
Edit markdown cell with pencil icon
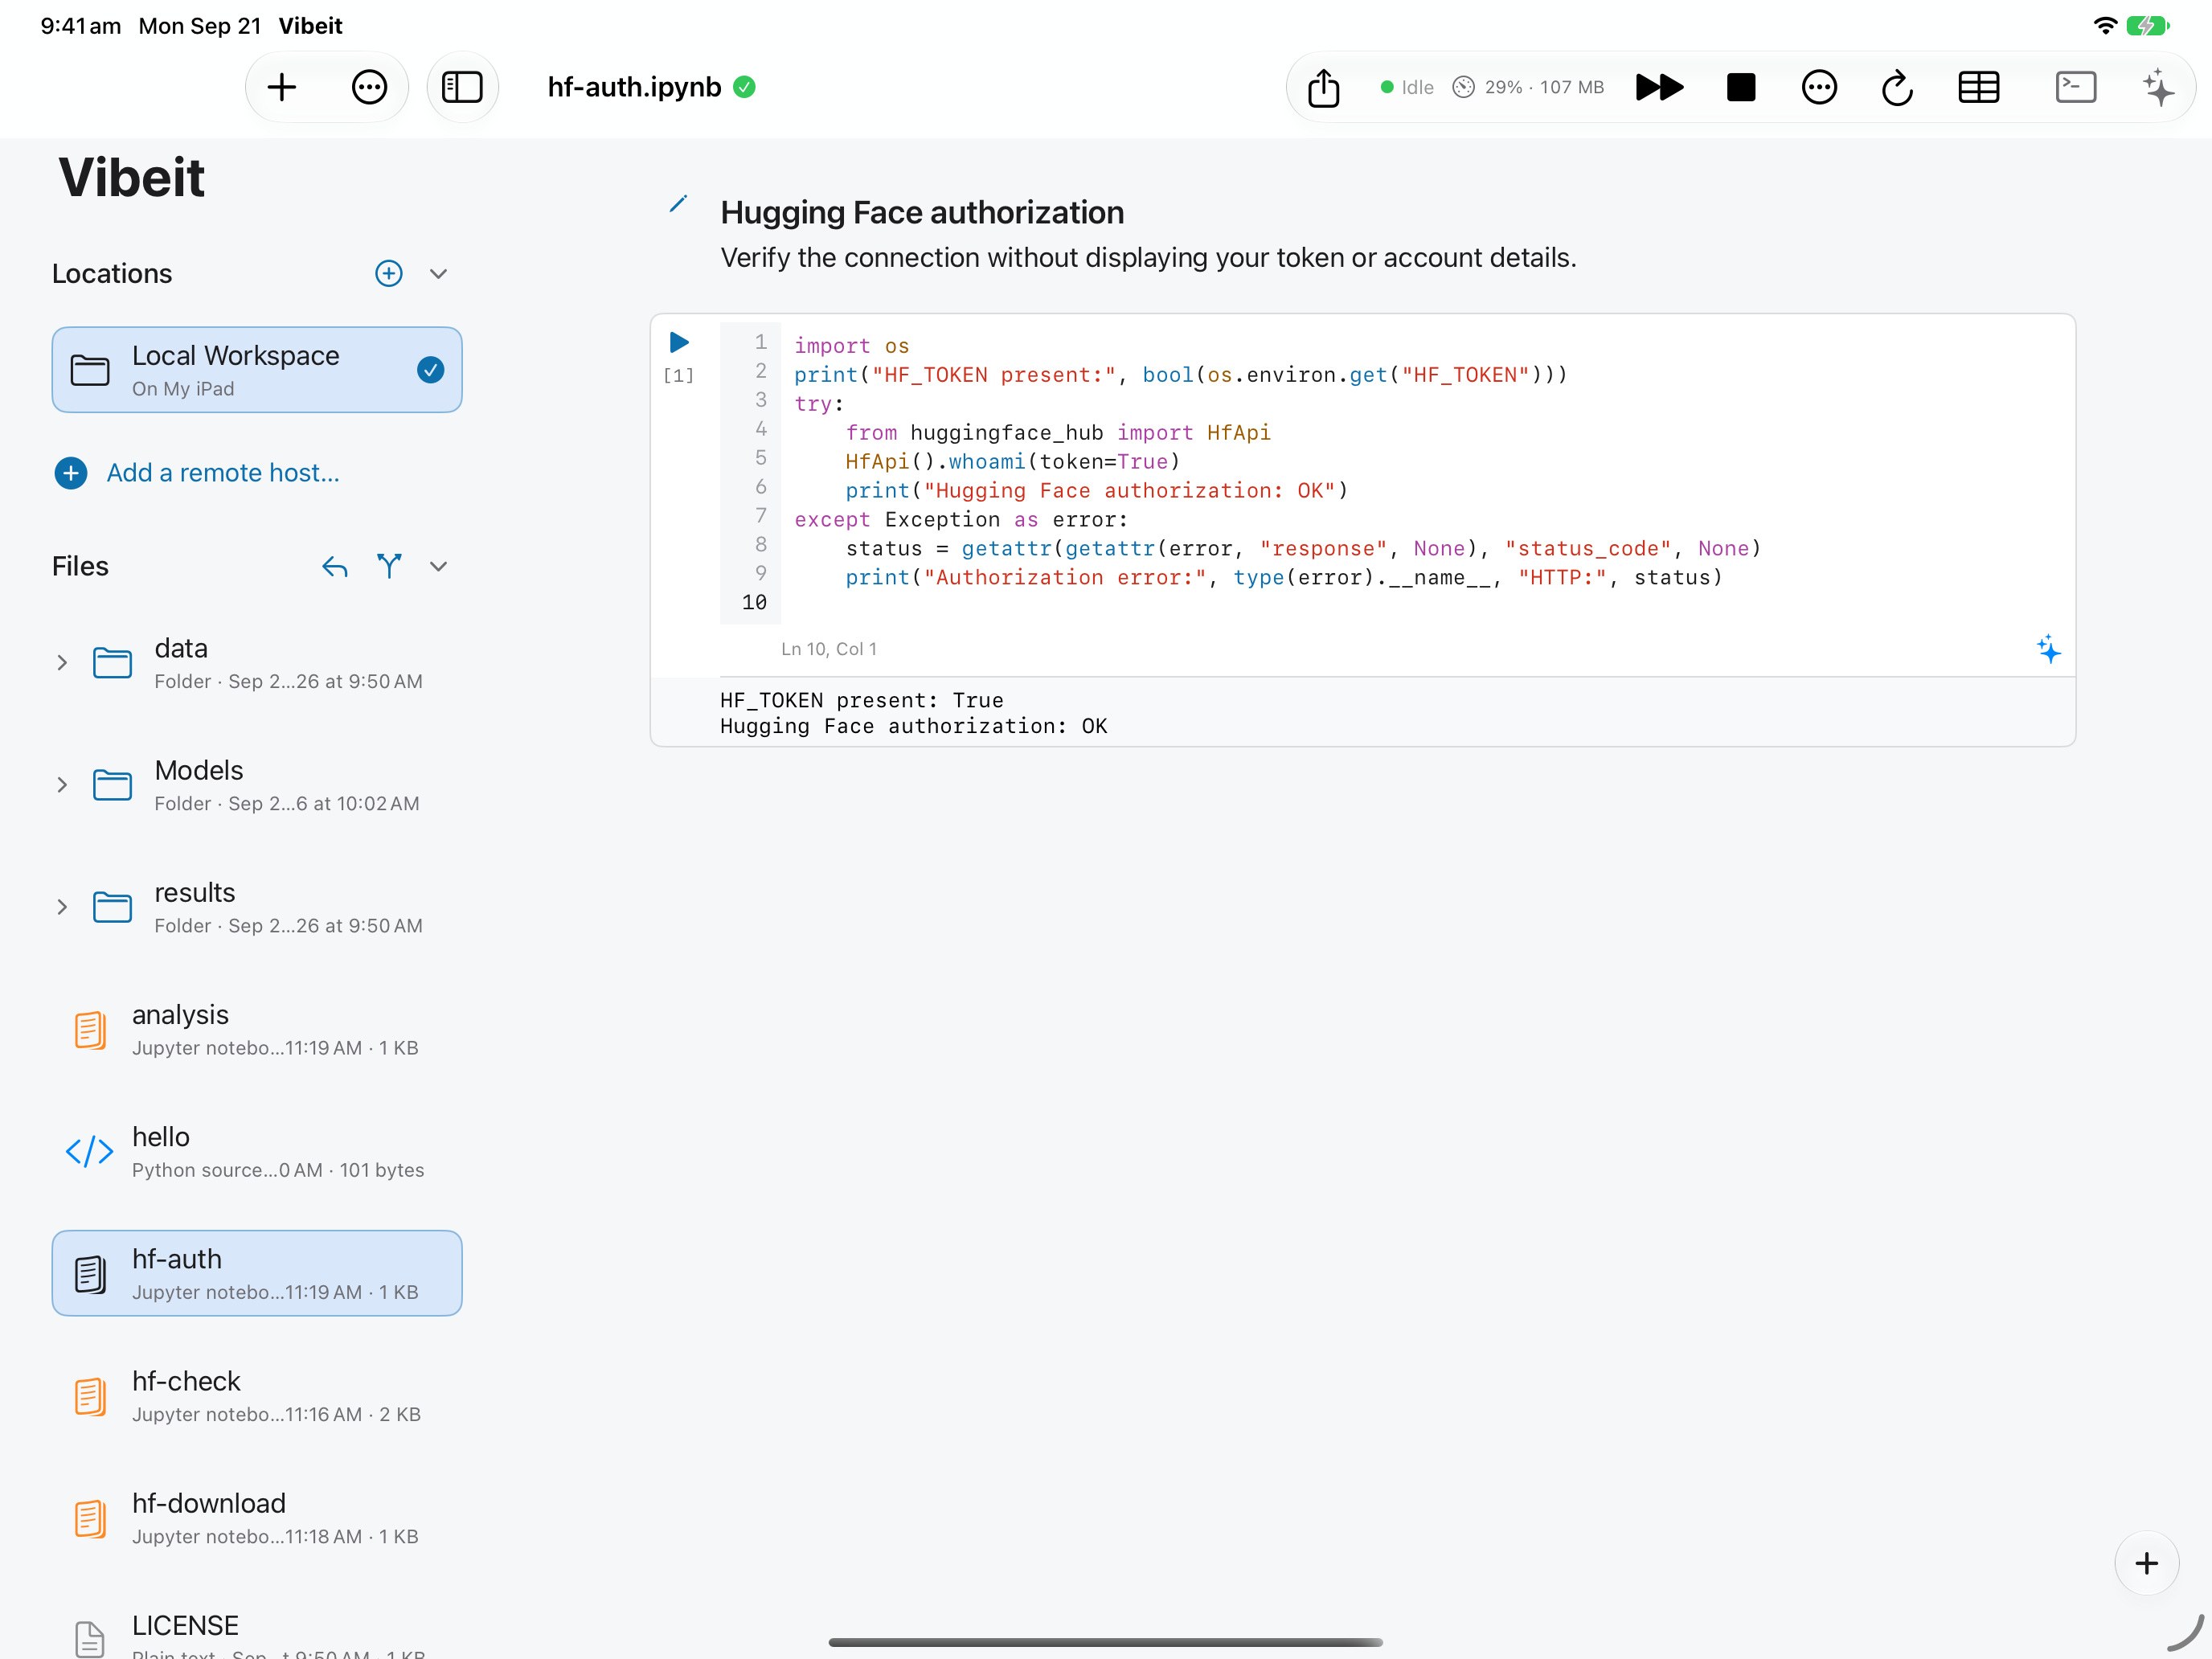pos(678,204)
